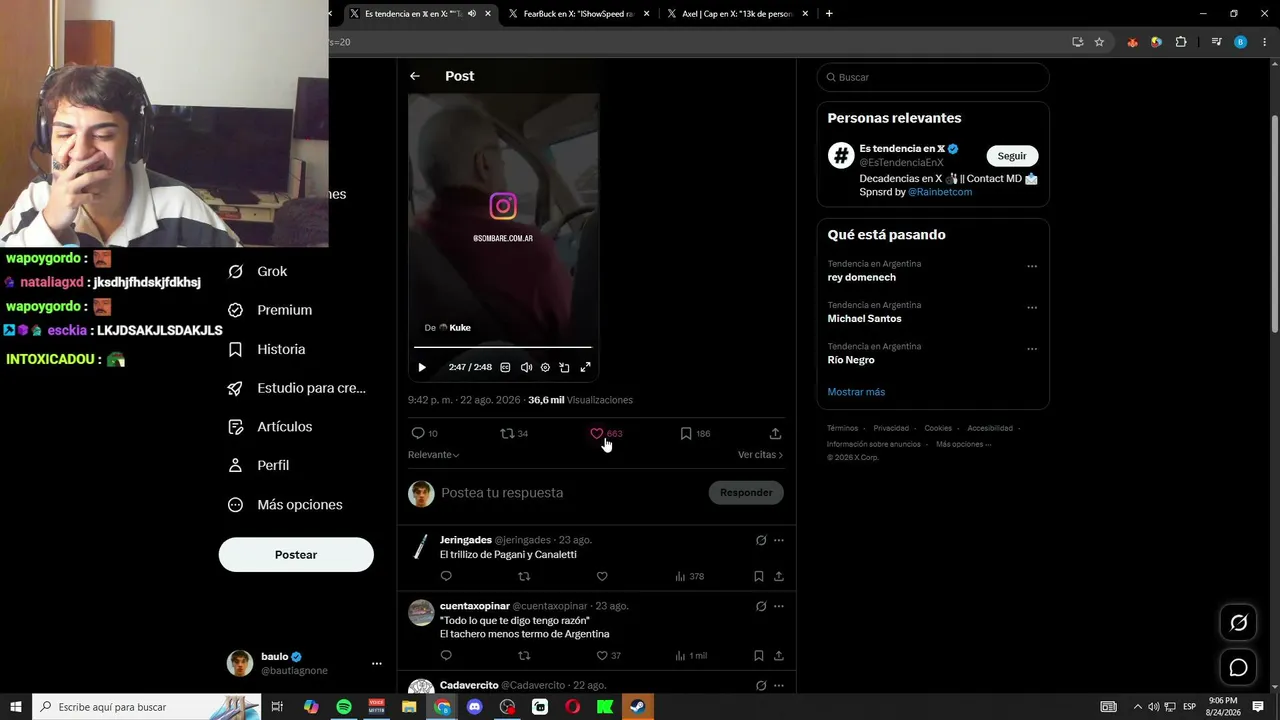Open Spotify from the taskbar
Screen dimensions: 1280x720
[x=344, y=707]
